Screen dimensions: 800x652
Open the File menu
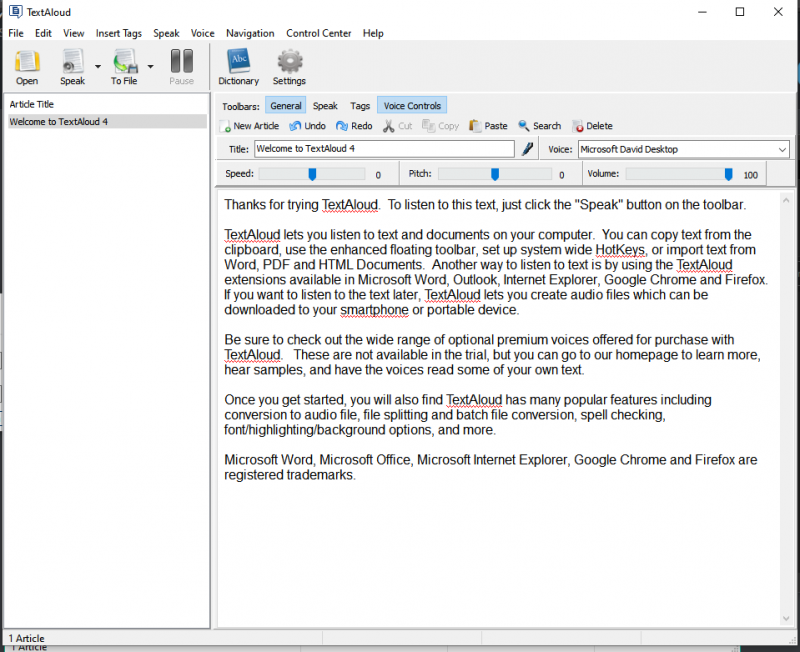[16, 33]
